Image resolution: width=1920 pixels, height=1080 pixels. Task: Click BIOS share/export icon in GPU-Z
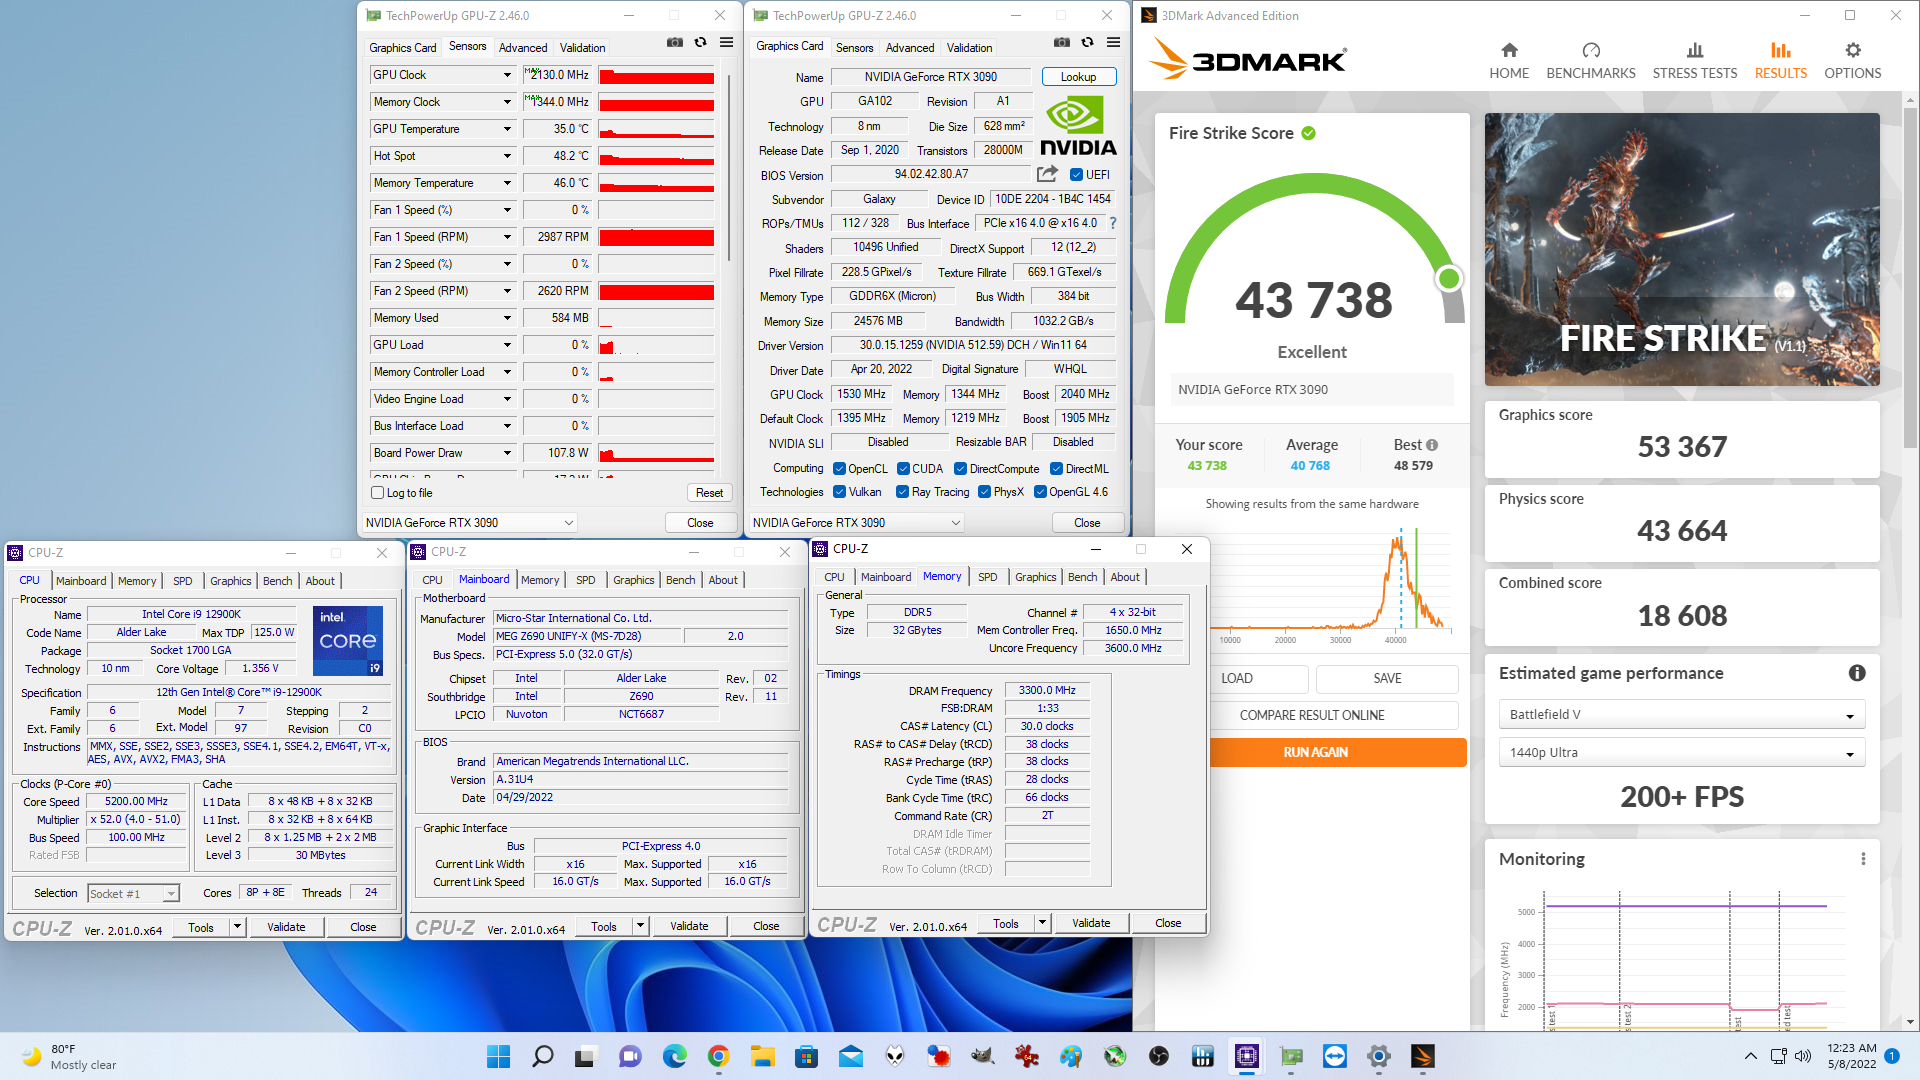(x=1047, y=174)
